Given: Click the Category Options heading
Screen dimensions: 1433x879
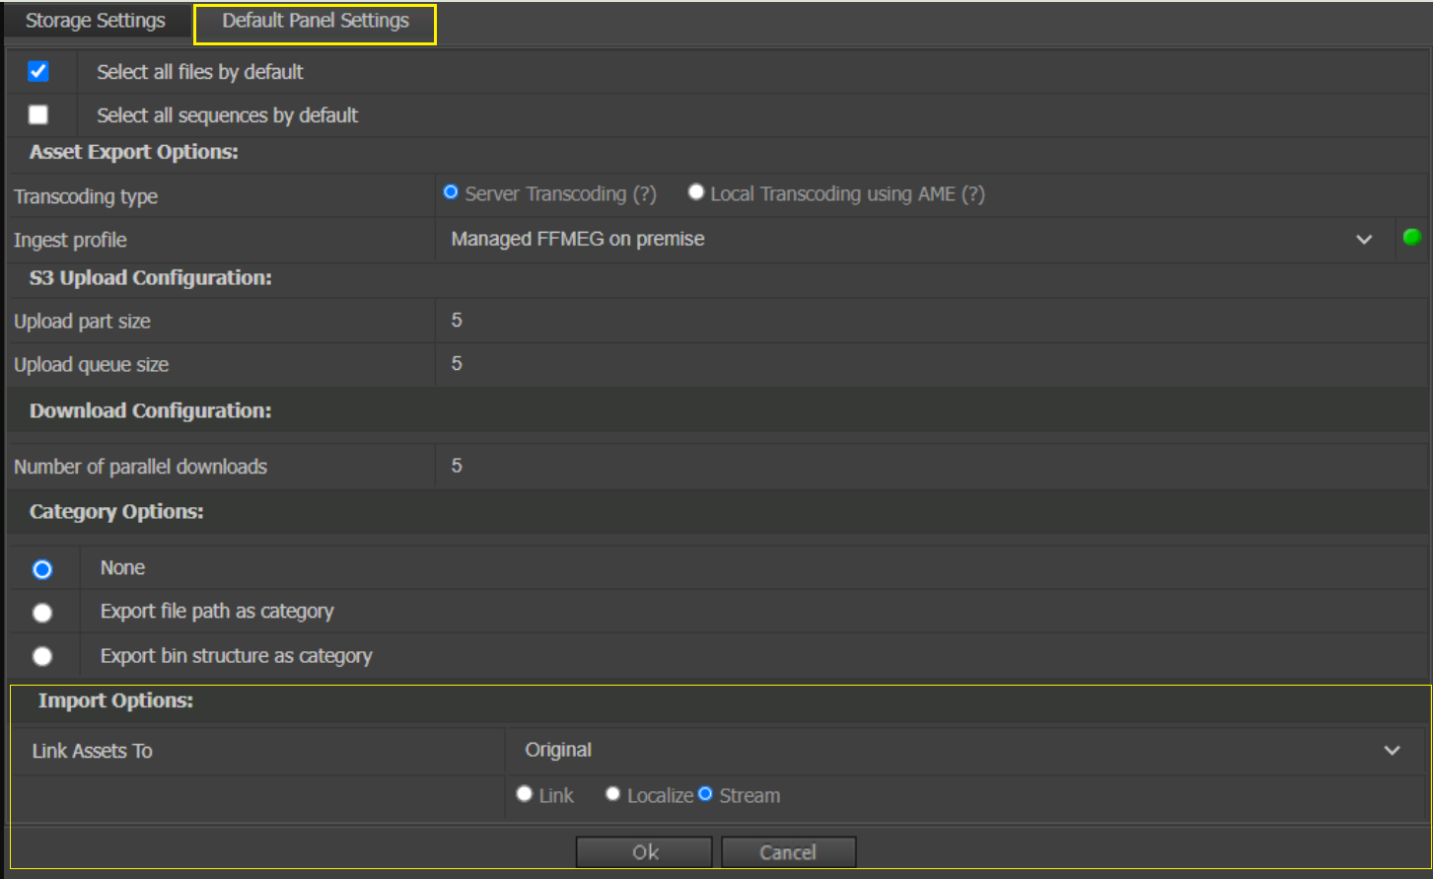Looking at the screenshot, I should click(x=116, y=512).
